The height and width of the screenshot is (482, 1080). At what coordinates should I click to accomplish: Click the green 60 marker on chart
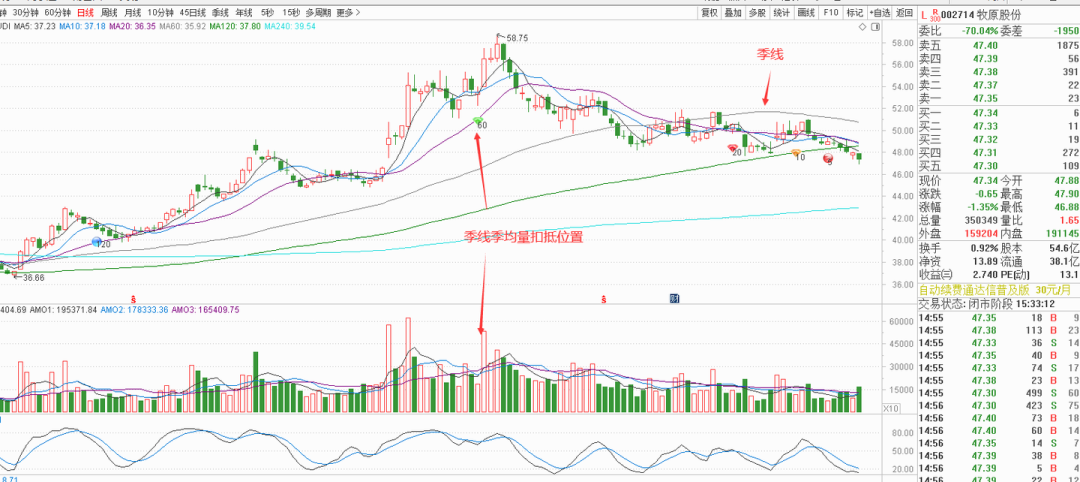(479, 123)
